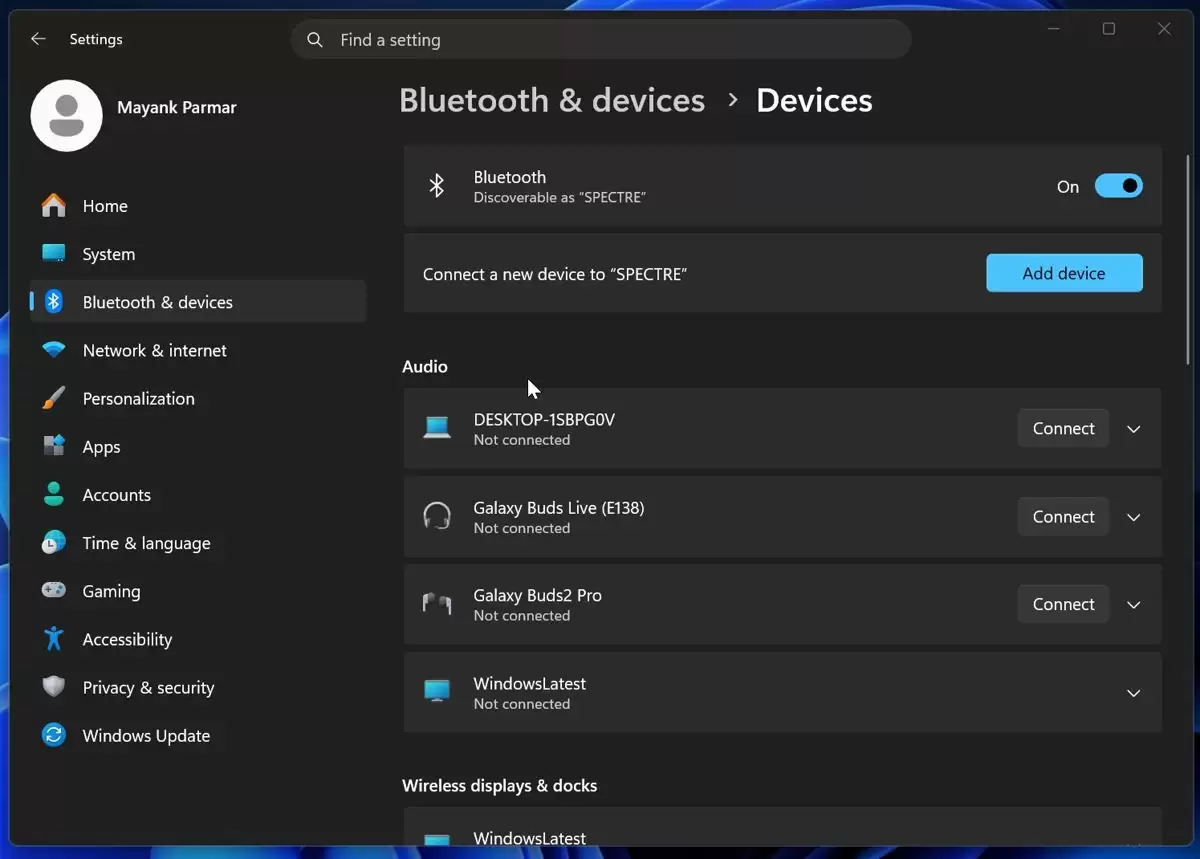Click the monitor icon for WindowsLatest audio
This screenshot has width=1200, height=859.
[x=437, y=692]
